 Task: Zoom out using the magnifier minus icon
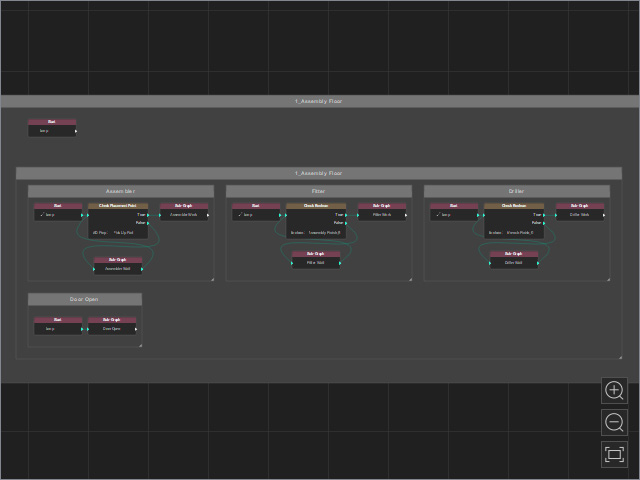click(x=614, y=422)
